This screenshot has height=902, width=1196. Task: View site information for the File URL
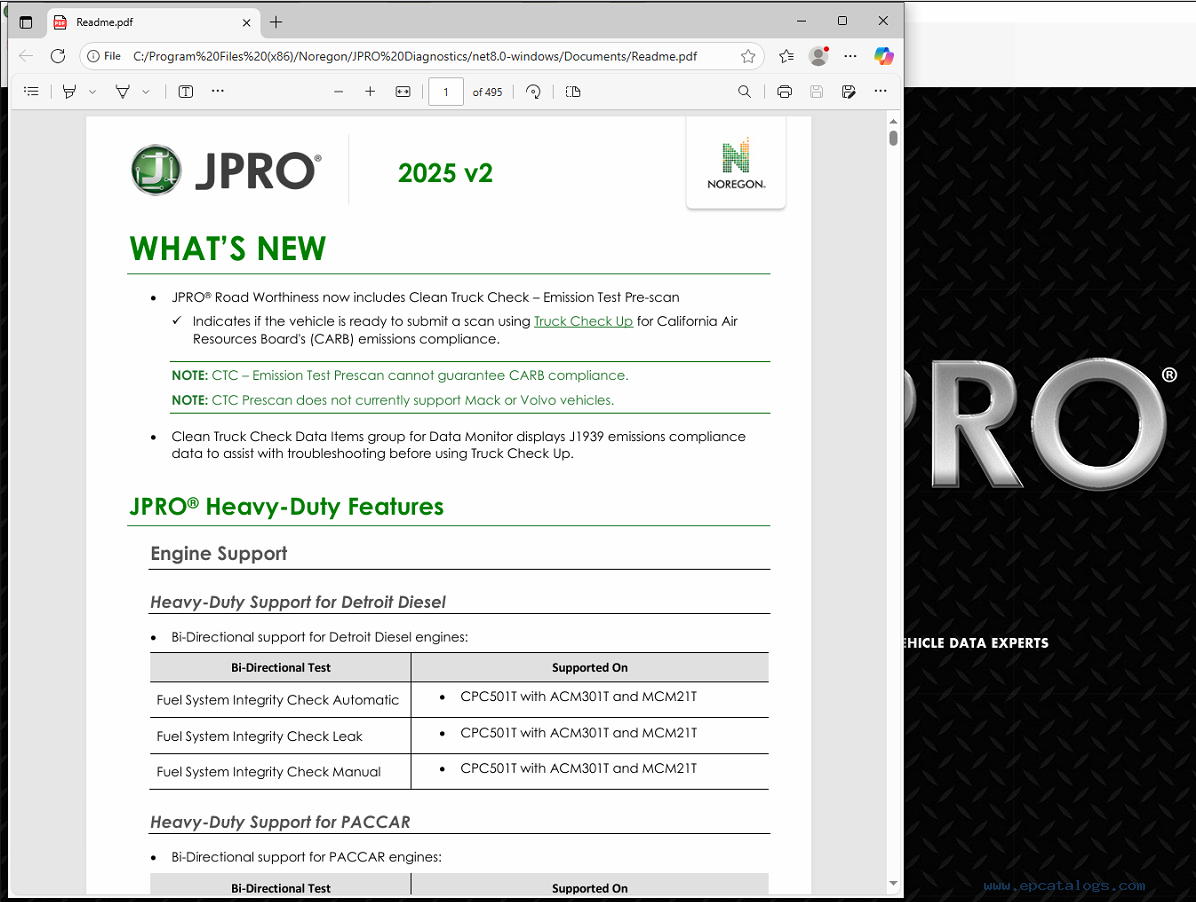click(x=104, y=56)
